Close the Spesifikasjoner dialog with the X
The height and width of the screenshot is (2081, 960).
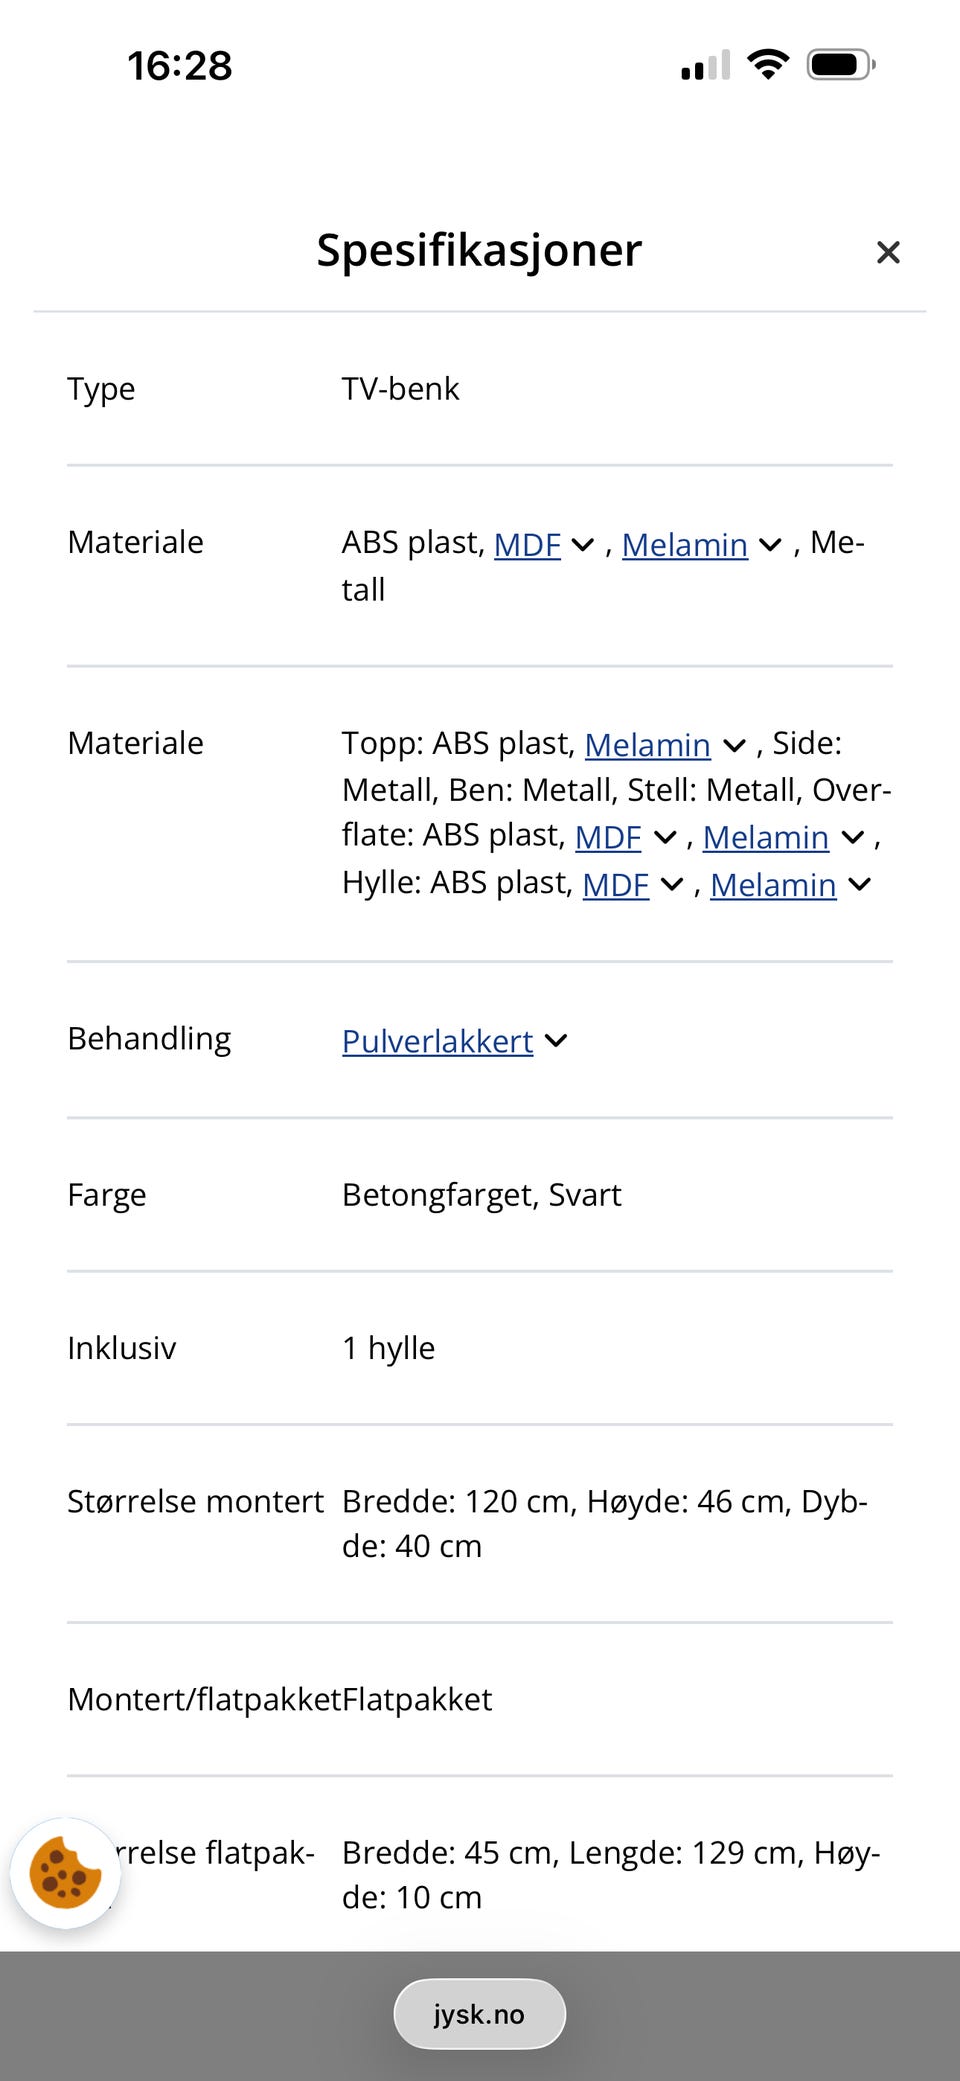coord(888,252)
